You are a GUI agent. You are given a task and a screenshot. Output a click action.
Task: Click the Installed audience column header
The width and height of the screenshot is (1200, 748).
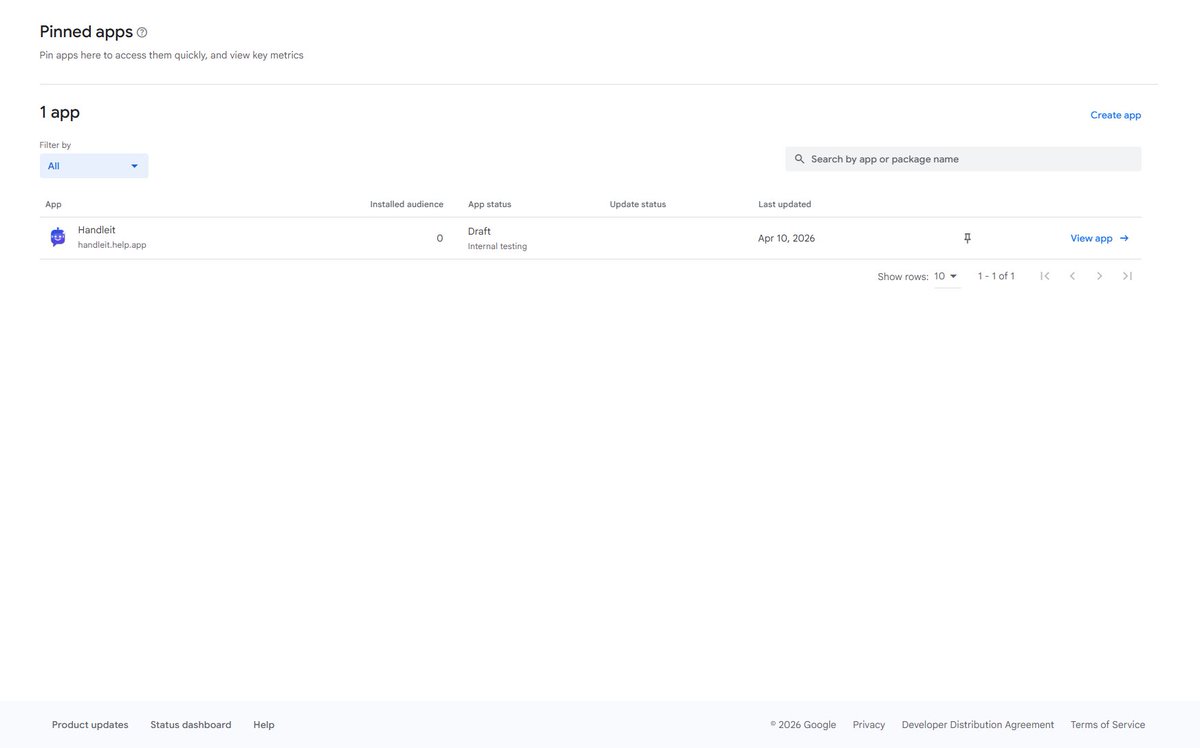(x=407, y=204)
